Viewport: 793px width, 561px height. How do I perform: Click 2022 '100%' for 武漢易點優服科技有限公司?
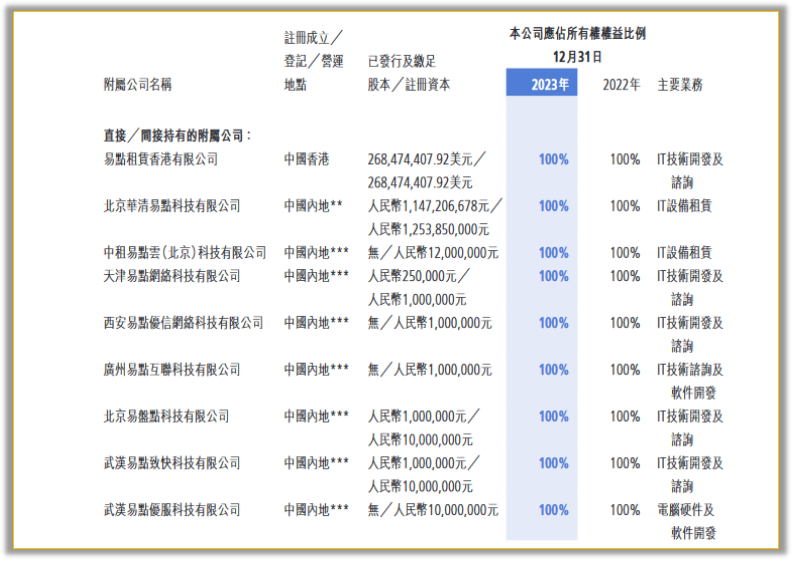(x=625, y=509)
